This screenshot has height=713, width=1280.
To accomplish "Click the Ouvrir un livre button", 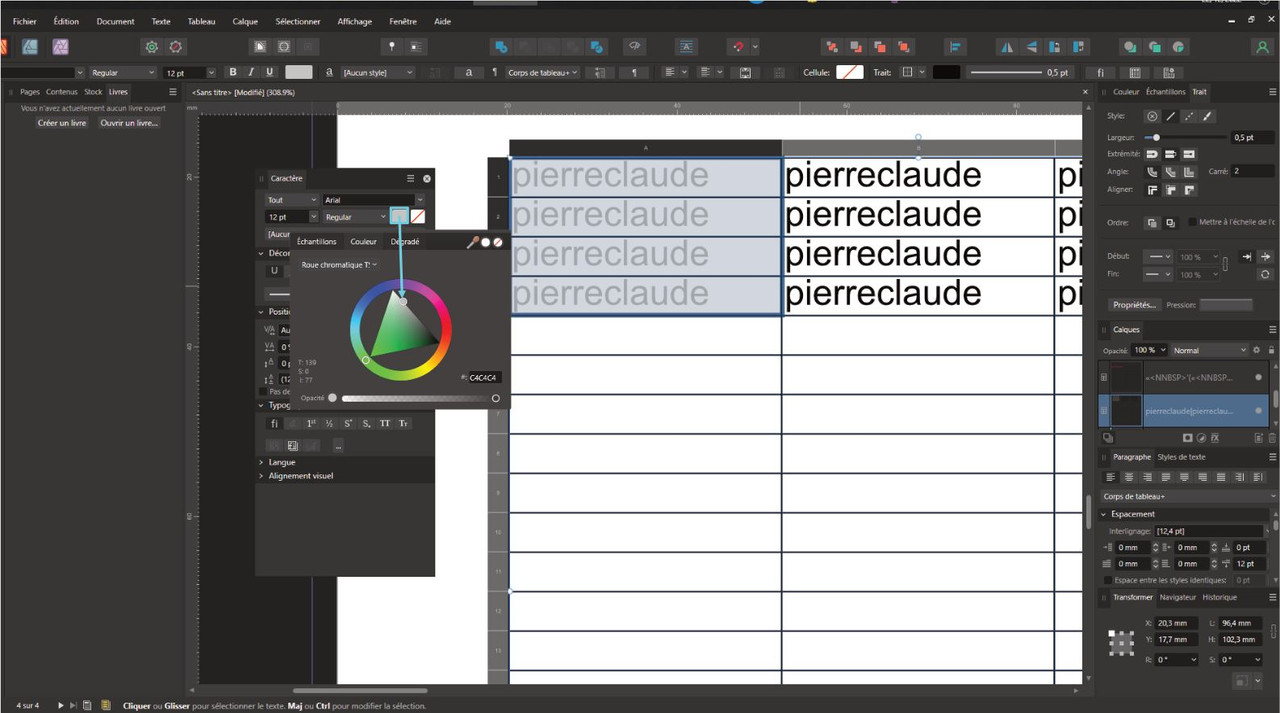I will tap(129, 123).
